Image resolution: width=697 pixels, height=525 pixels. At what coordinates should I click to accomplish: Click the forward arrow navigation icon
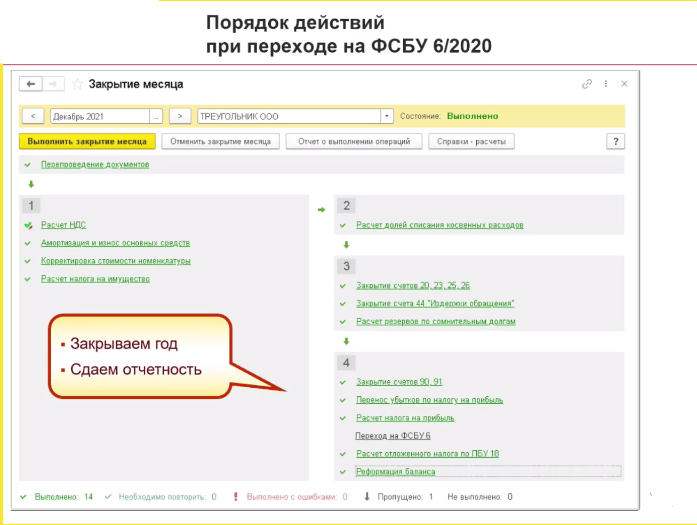tap(53, 84)
